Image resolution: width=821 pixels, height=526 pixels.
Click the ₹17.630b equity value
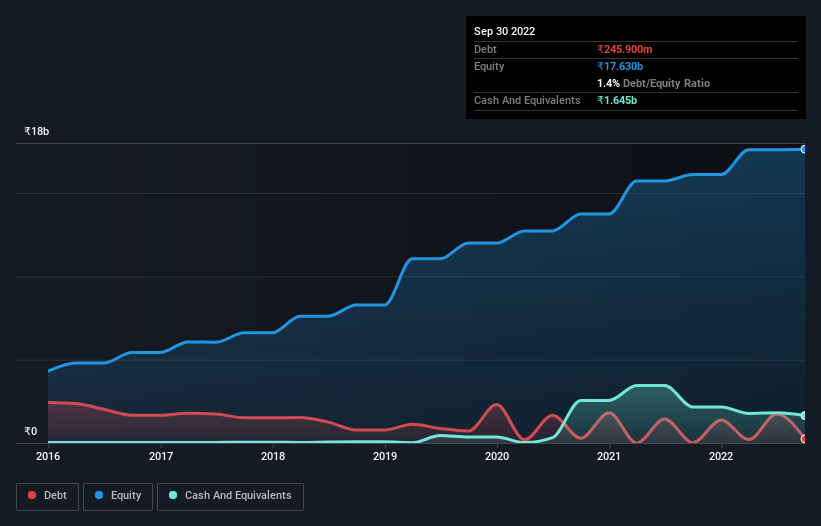point(620,66)
